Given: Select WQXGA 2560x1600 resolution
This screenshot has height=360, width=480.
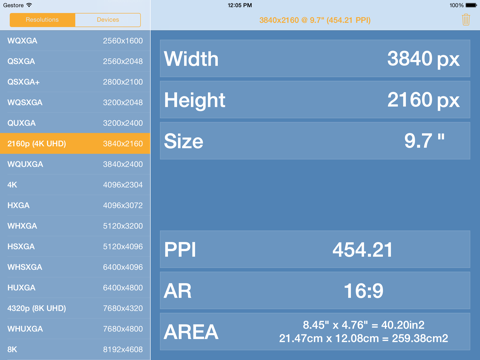Looking at the screenshot, I should 75,41.
